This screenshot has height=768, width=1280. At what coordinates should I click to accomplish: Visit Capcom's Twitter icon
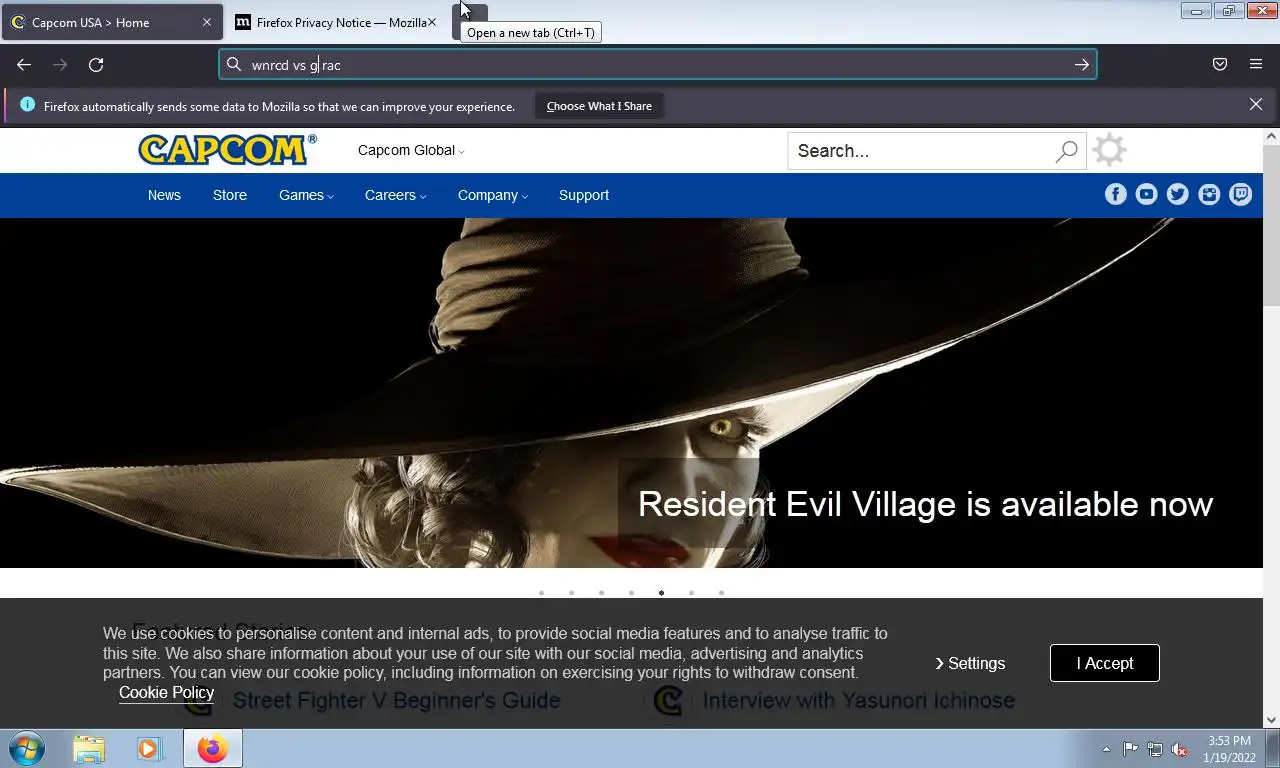[1178, 195]
